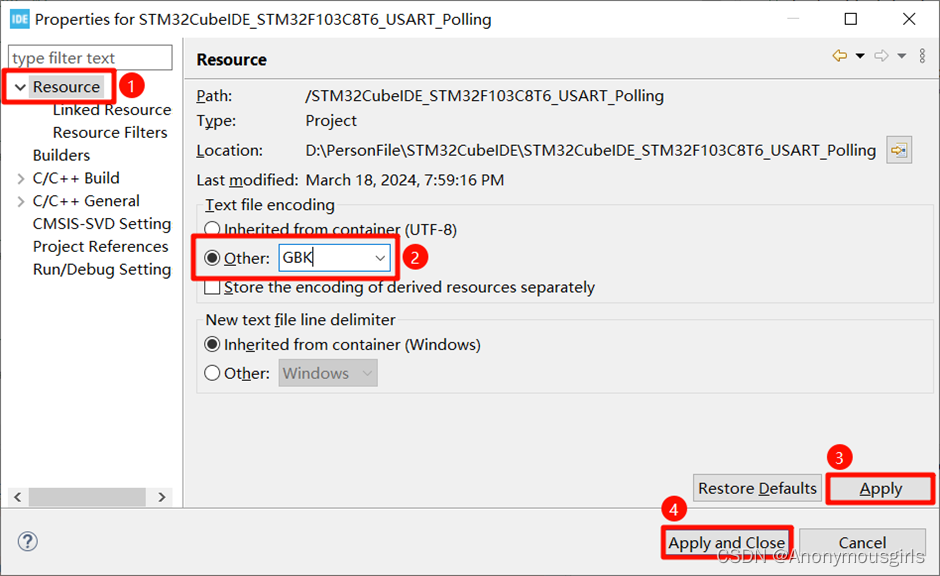Viewport: 940px width, 576px height.
Task: Click the tree horizontal scrollbar right arrow
Action: pos(162,497)
